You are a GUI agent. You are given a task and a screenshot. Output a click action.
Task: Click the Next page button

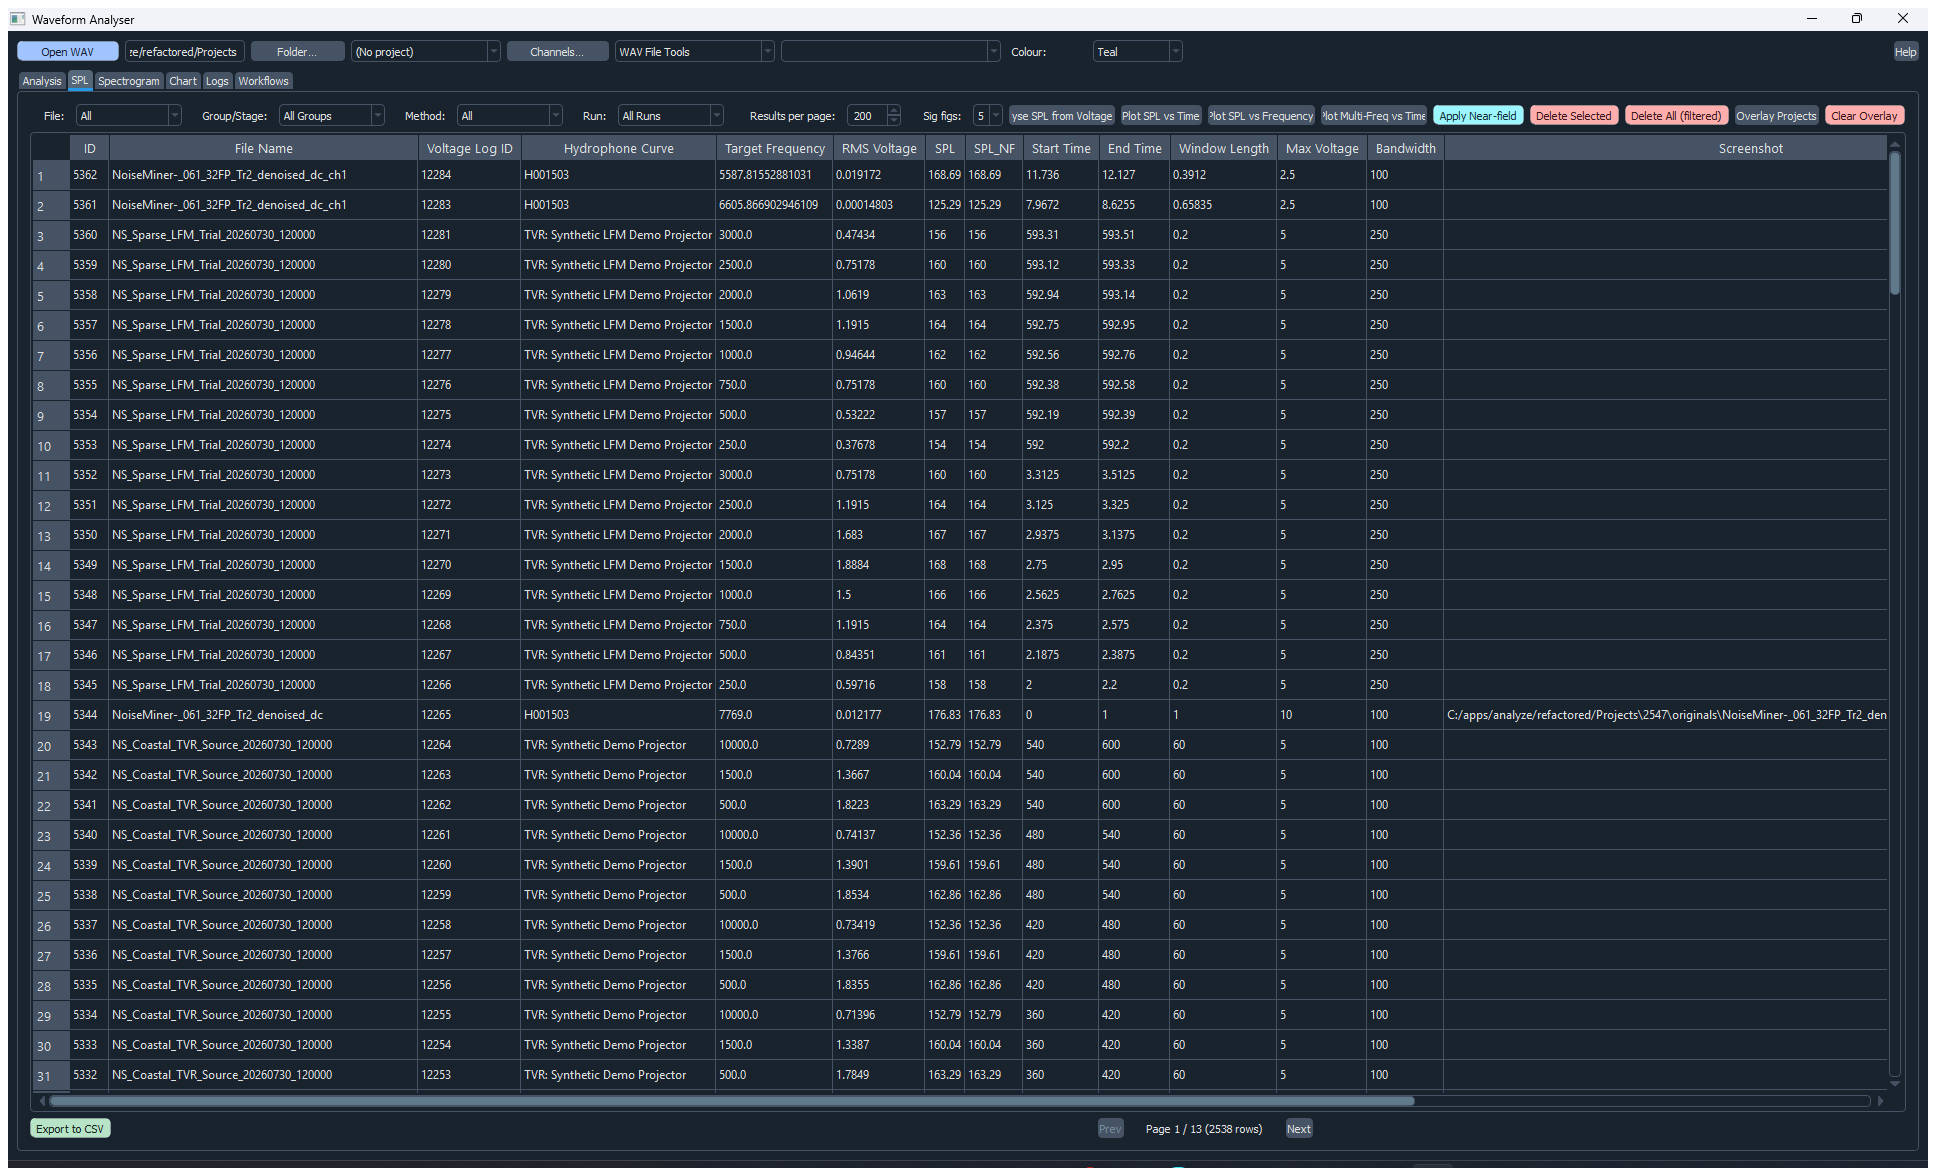click(x=1298, y=1129)
